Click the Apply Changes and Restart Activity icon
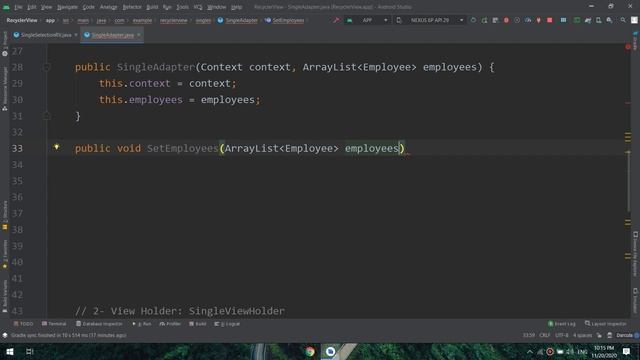Image resolution: width=640 pixels, height=360 pixels. [484, 20]
